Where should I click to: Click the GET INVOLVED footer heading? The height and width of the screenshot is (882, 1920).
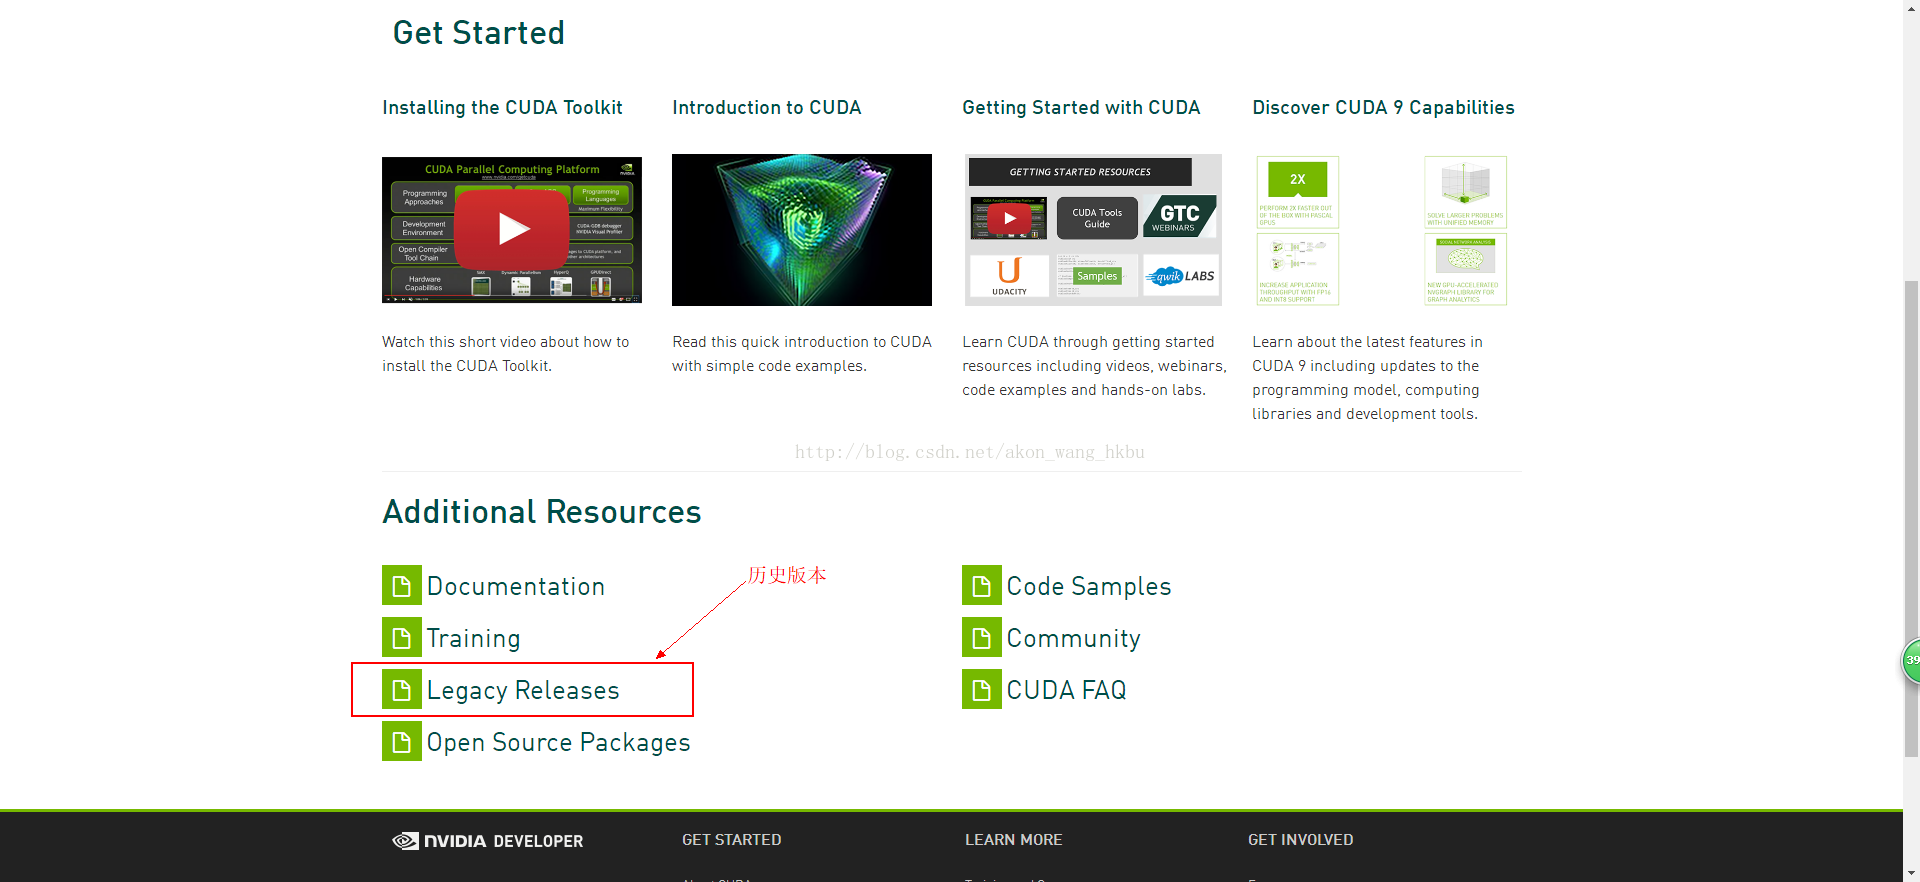tap(1300, 840)
